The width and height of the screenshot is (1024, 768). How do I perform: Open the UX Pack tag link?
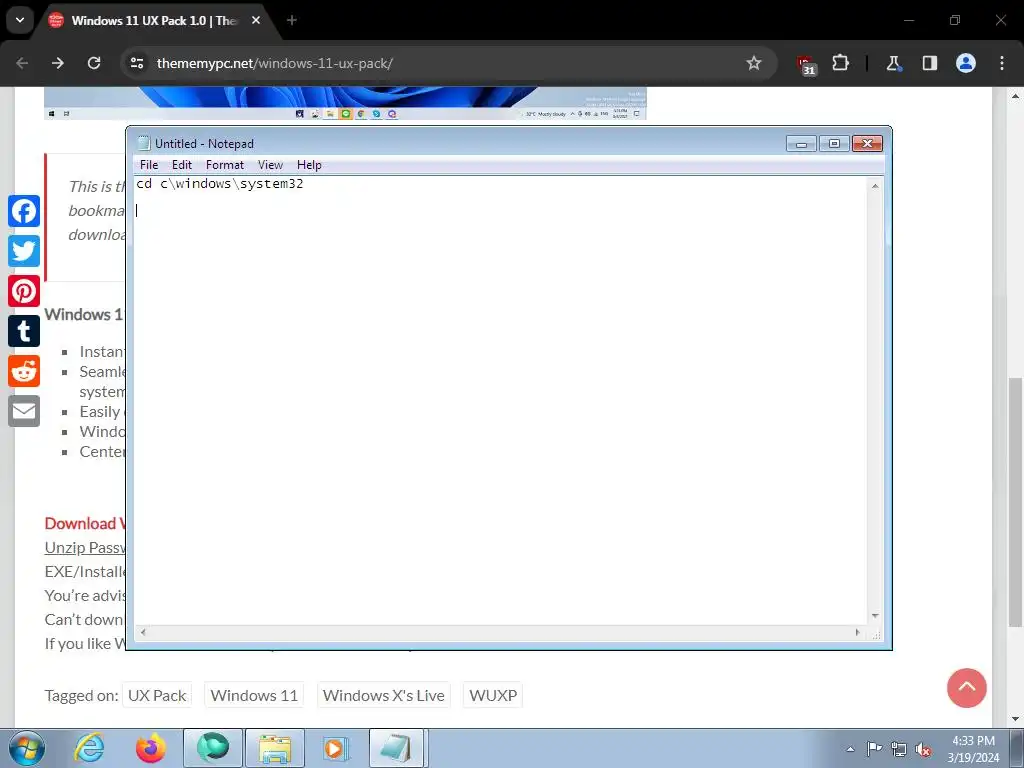(157, 696)
